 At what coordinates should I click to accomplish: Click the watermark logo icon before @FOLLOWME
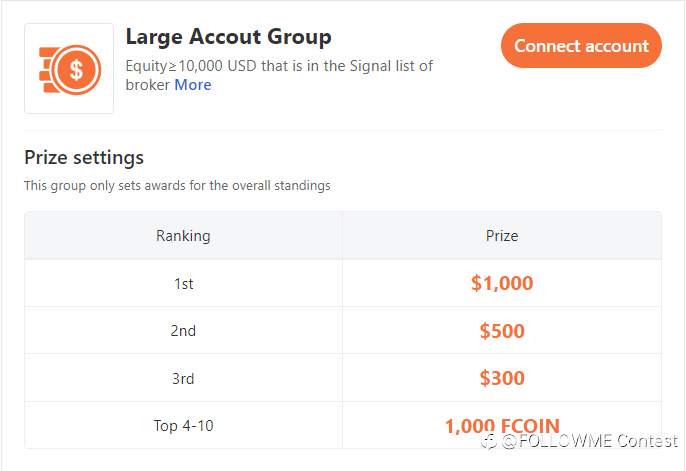[x=489, y=442]
